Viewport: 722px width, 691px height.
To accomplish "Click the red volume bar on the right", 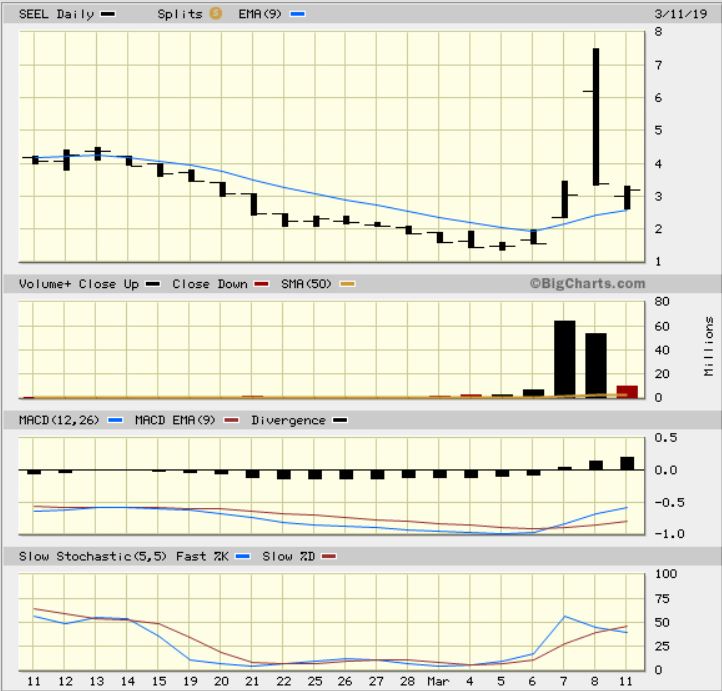I will 627,391.
